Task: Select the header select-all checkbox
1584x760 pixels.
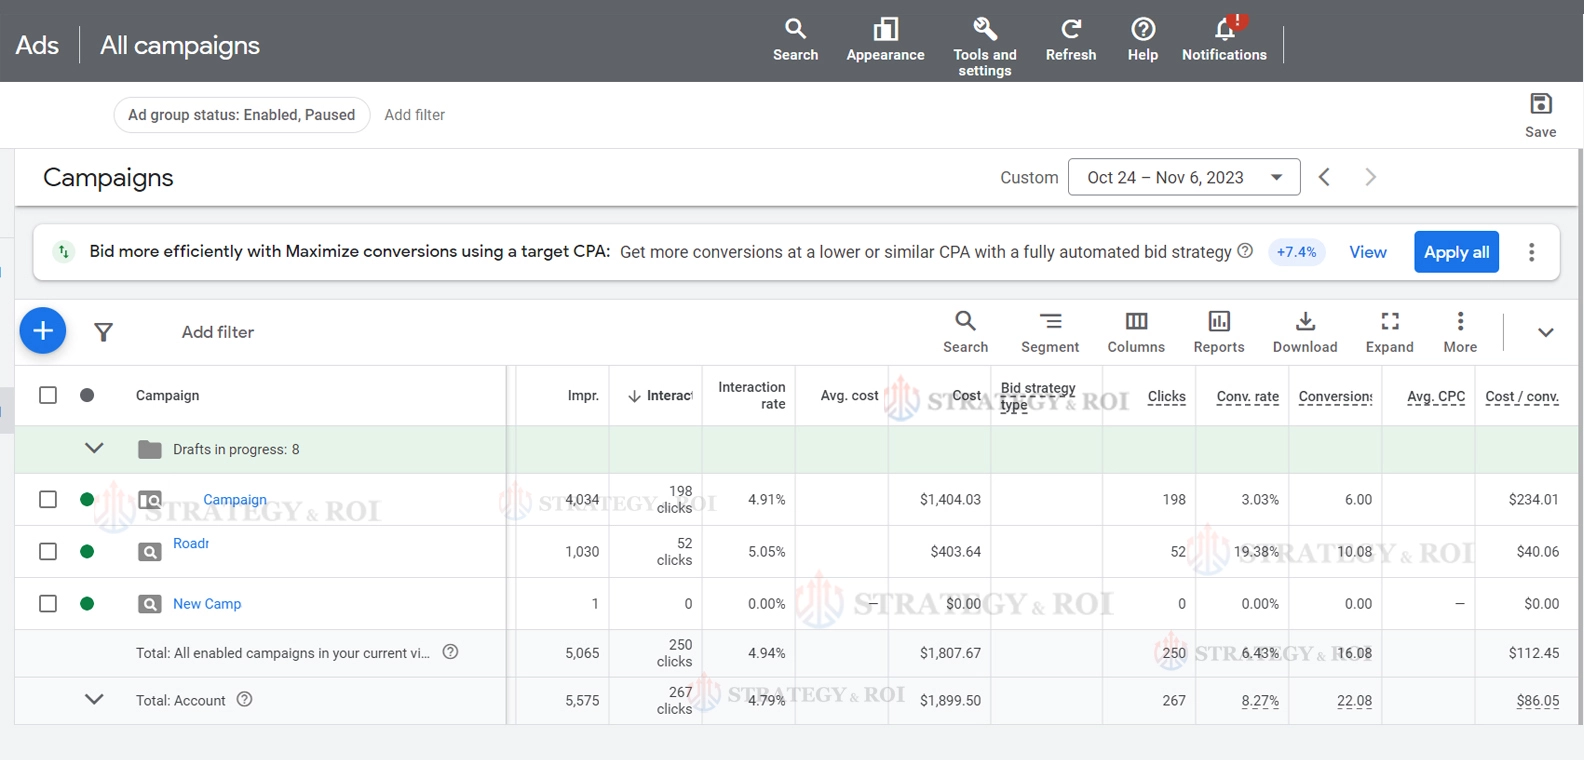Action: (x=48, y=395)
